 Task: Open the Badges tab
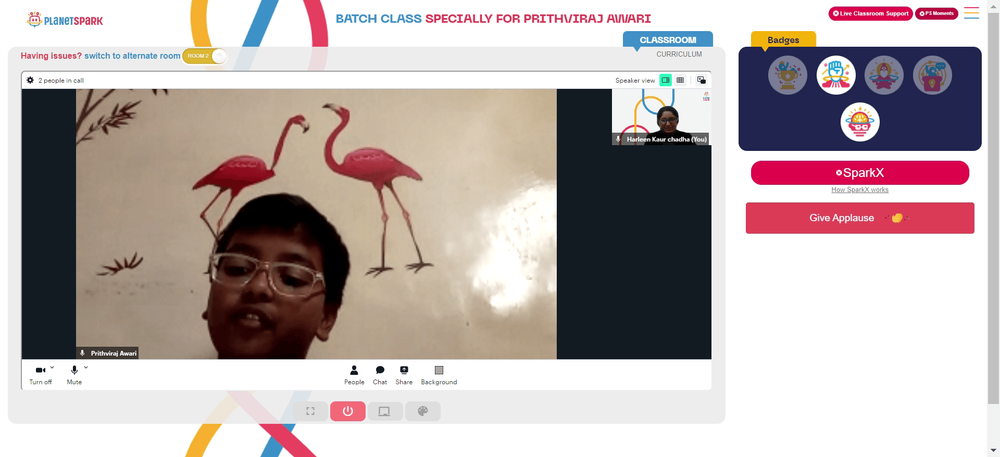pos(783,40)
